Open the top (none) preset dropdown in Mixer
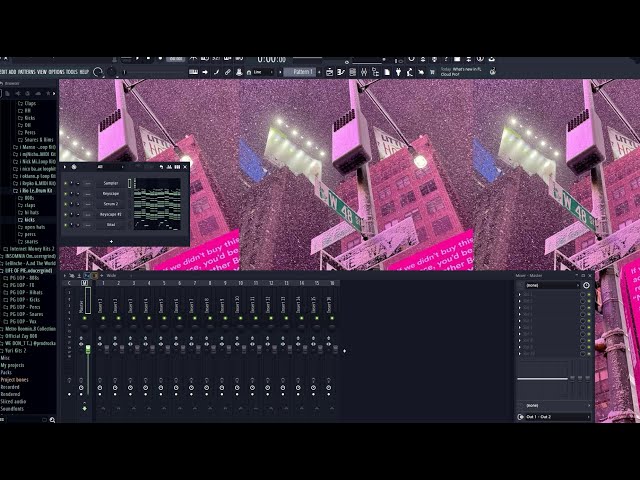The height and width of the screenshot is (480, 640). [x=552, y=285]
